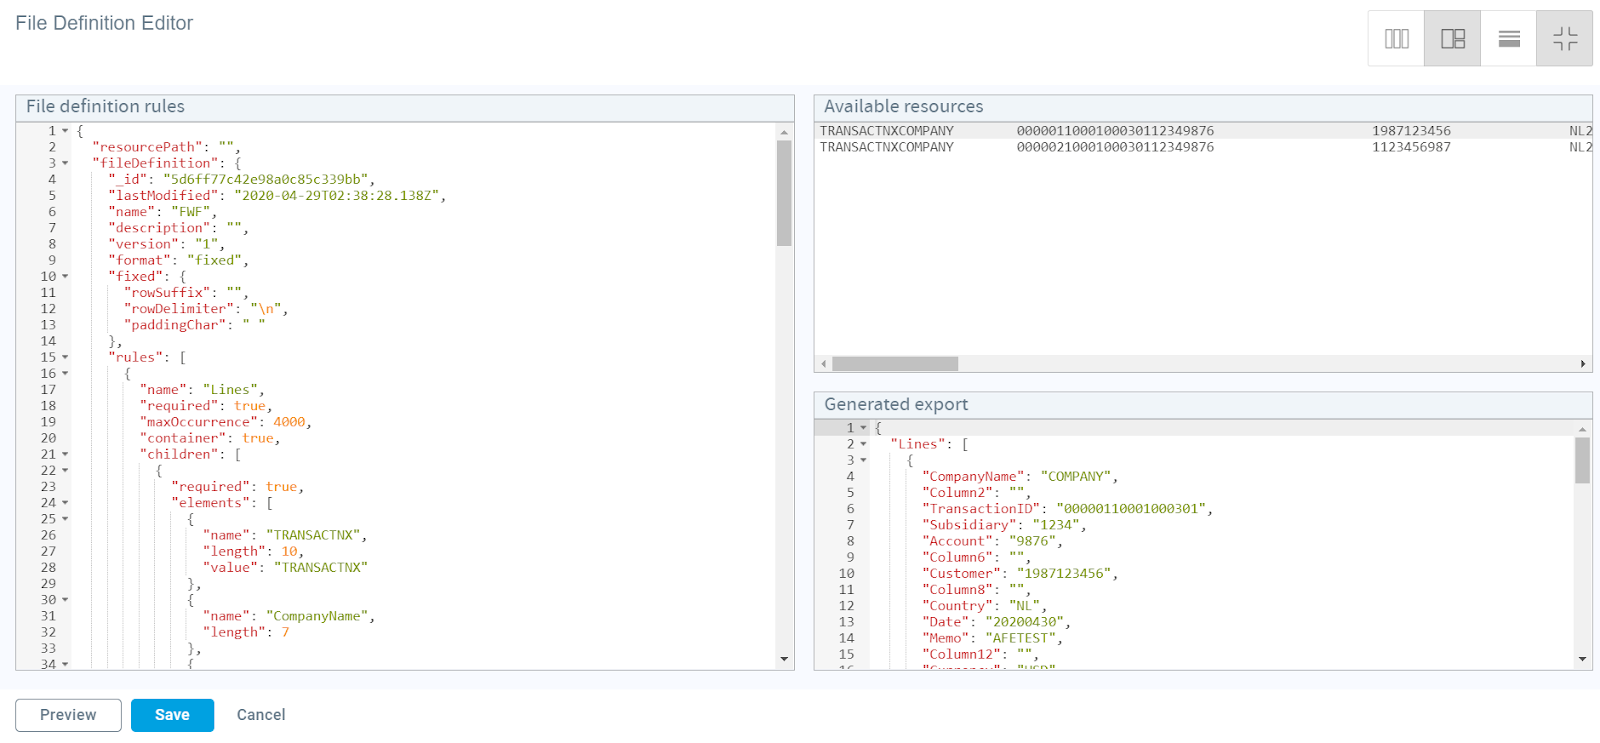Click the "lastModified" timestamp value

(x=337, y=195)
